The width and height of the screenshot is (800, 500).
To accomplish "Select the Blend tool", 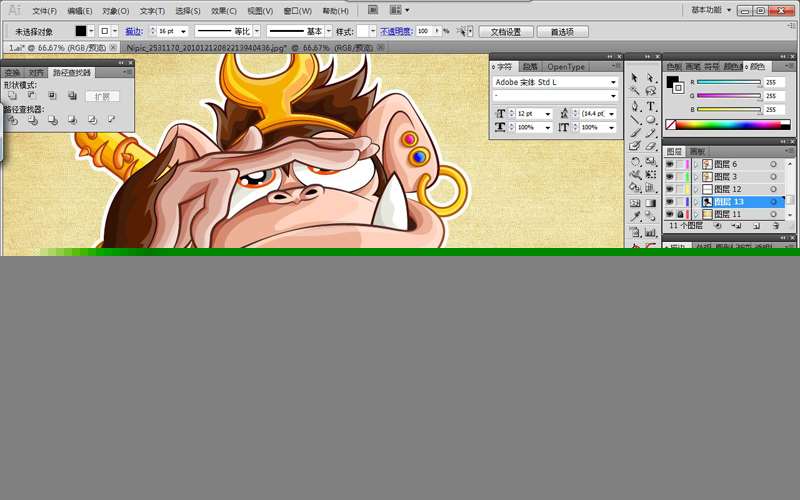I will [651, 216].
